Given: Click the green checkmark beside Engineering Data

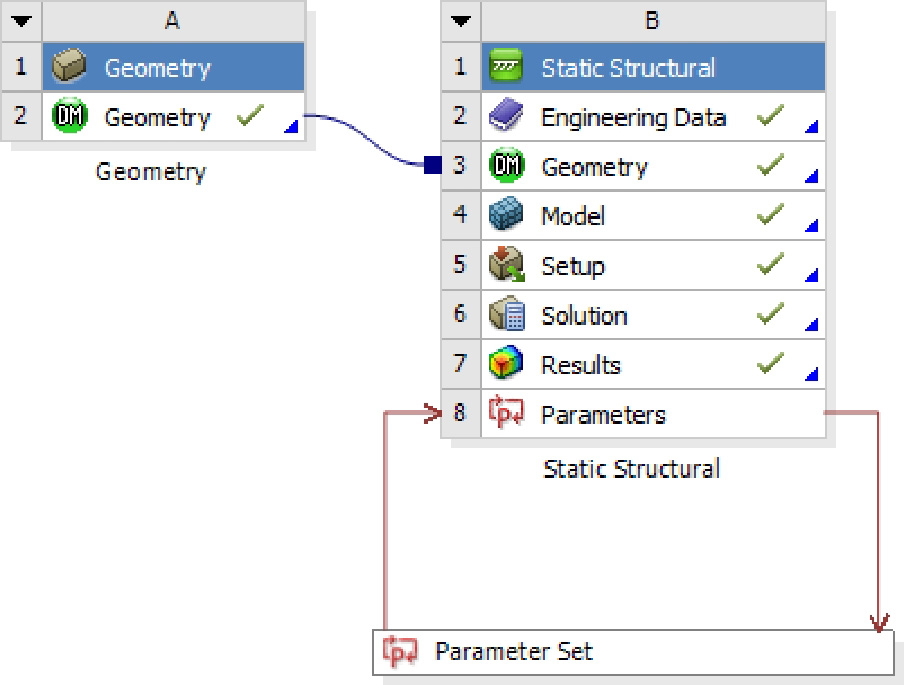Looking at the screenshot, I should coord(769,117).
